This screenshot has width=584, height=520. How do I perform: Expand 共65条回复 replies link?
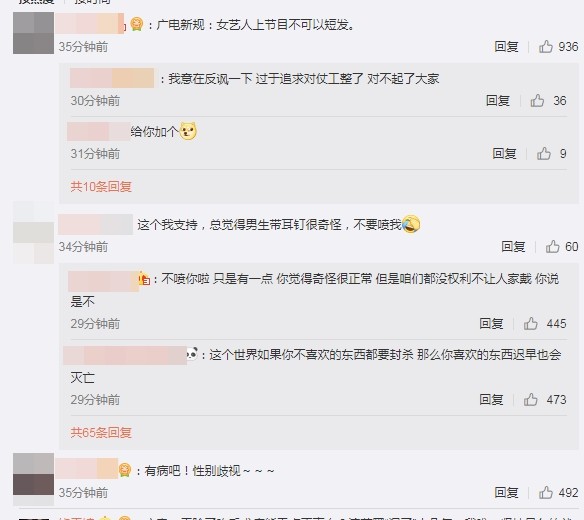coord(101,432)
